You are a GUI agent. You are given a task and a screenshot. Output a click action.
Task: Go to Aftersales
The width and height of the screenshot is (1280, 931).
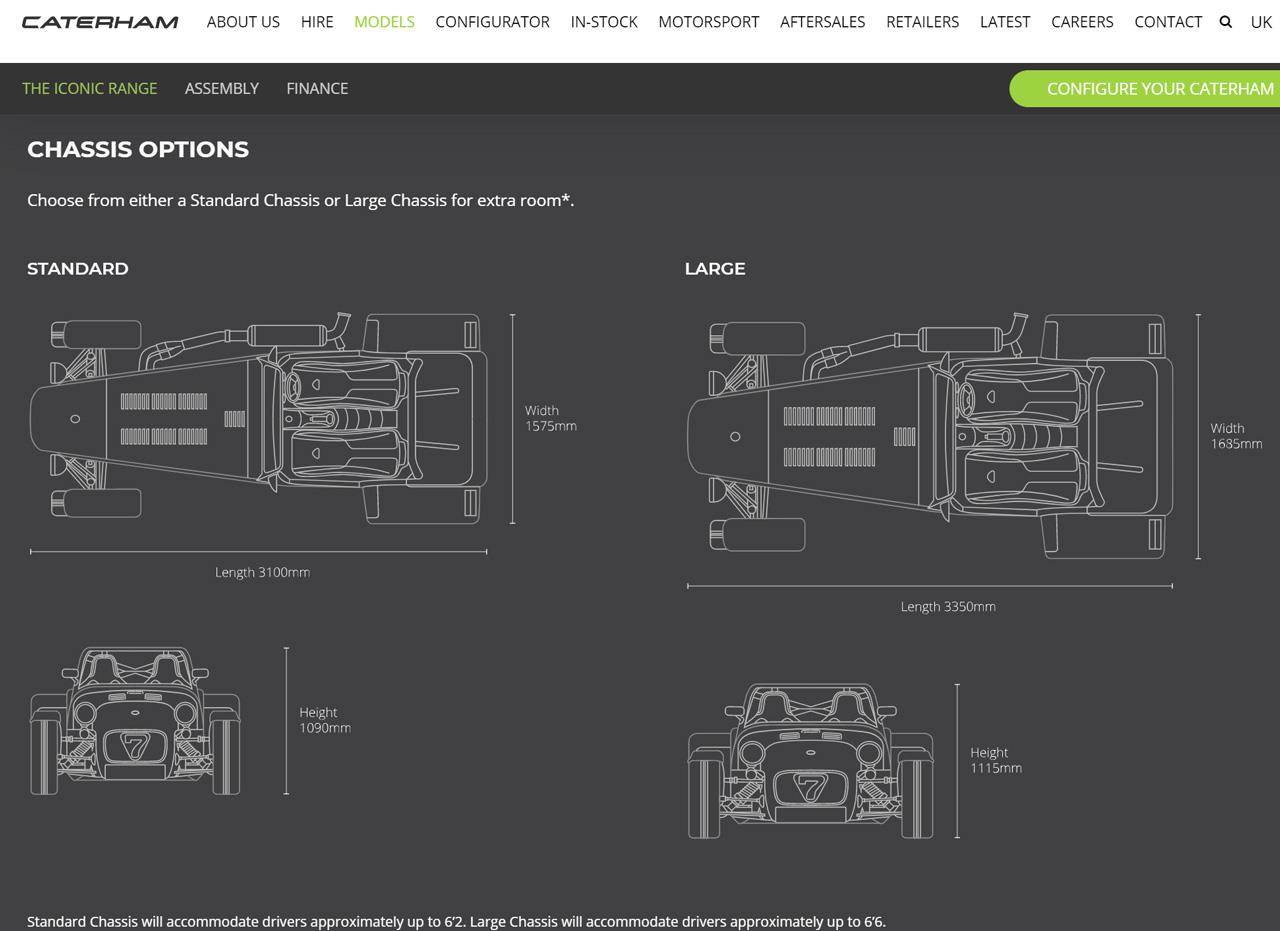coord(822,21)
